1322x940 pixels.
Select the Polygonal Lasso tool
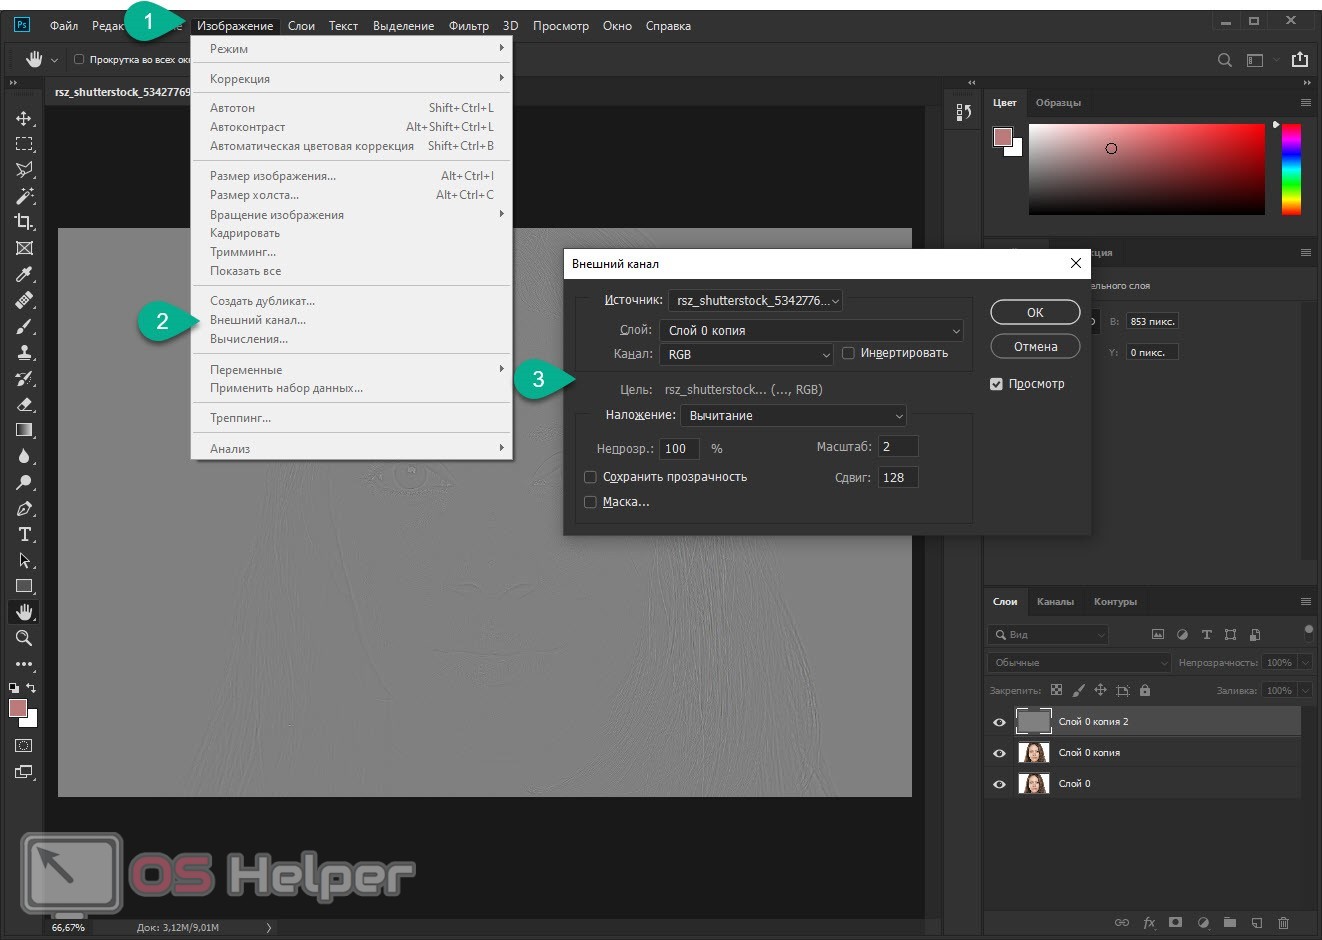(x=24, y=170)
